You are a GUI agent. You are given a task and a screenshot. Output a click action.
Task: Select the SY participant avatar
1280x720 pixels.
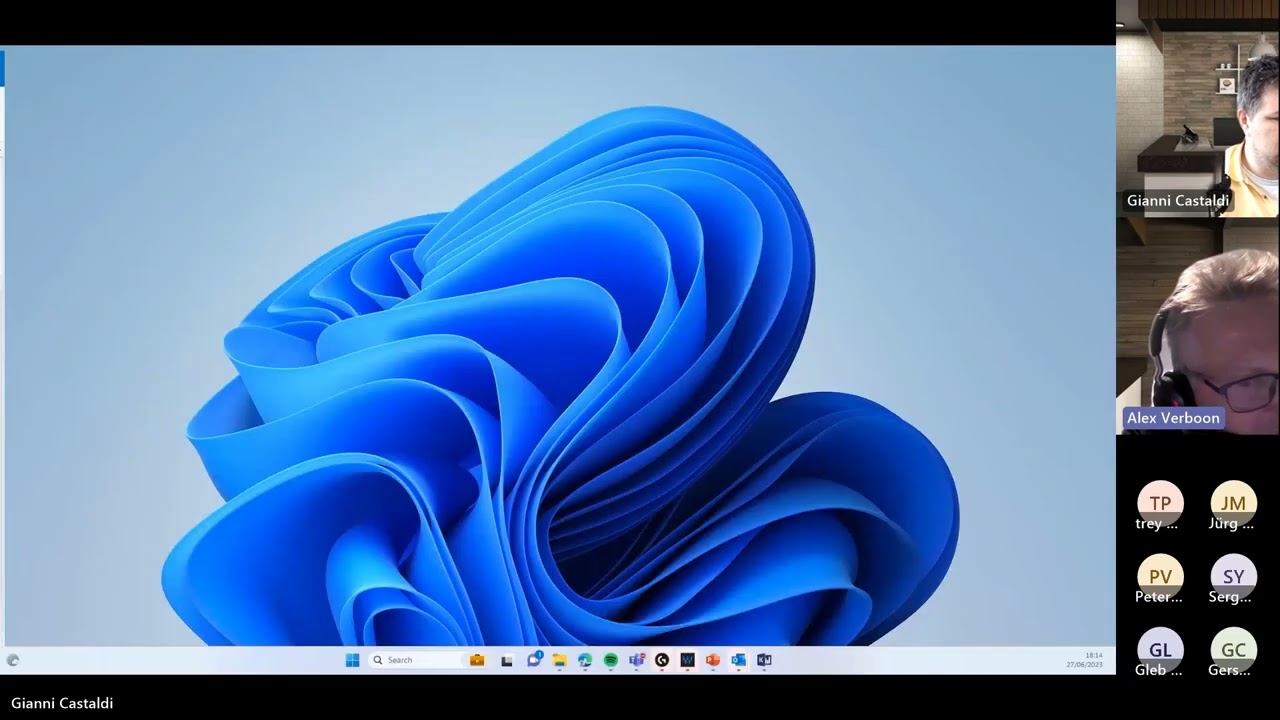(x=1234, y=576)
